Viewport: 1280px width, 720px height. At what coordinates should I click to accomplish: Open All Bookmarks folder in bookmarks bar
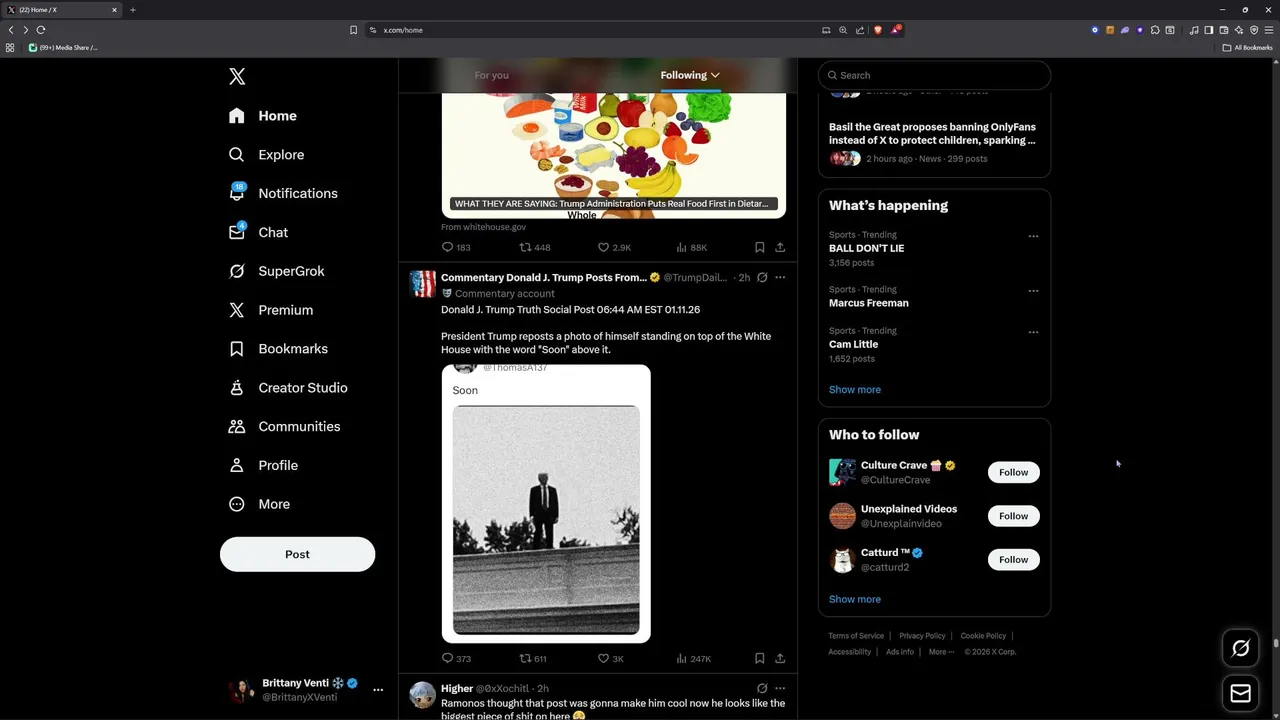(x=1247, y=47)
